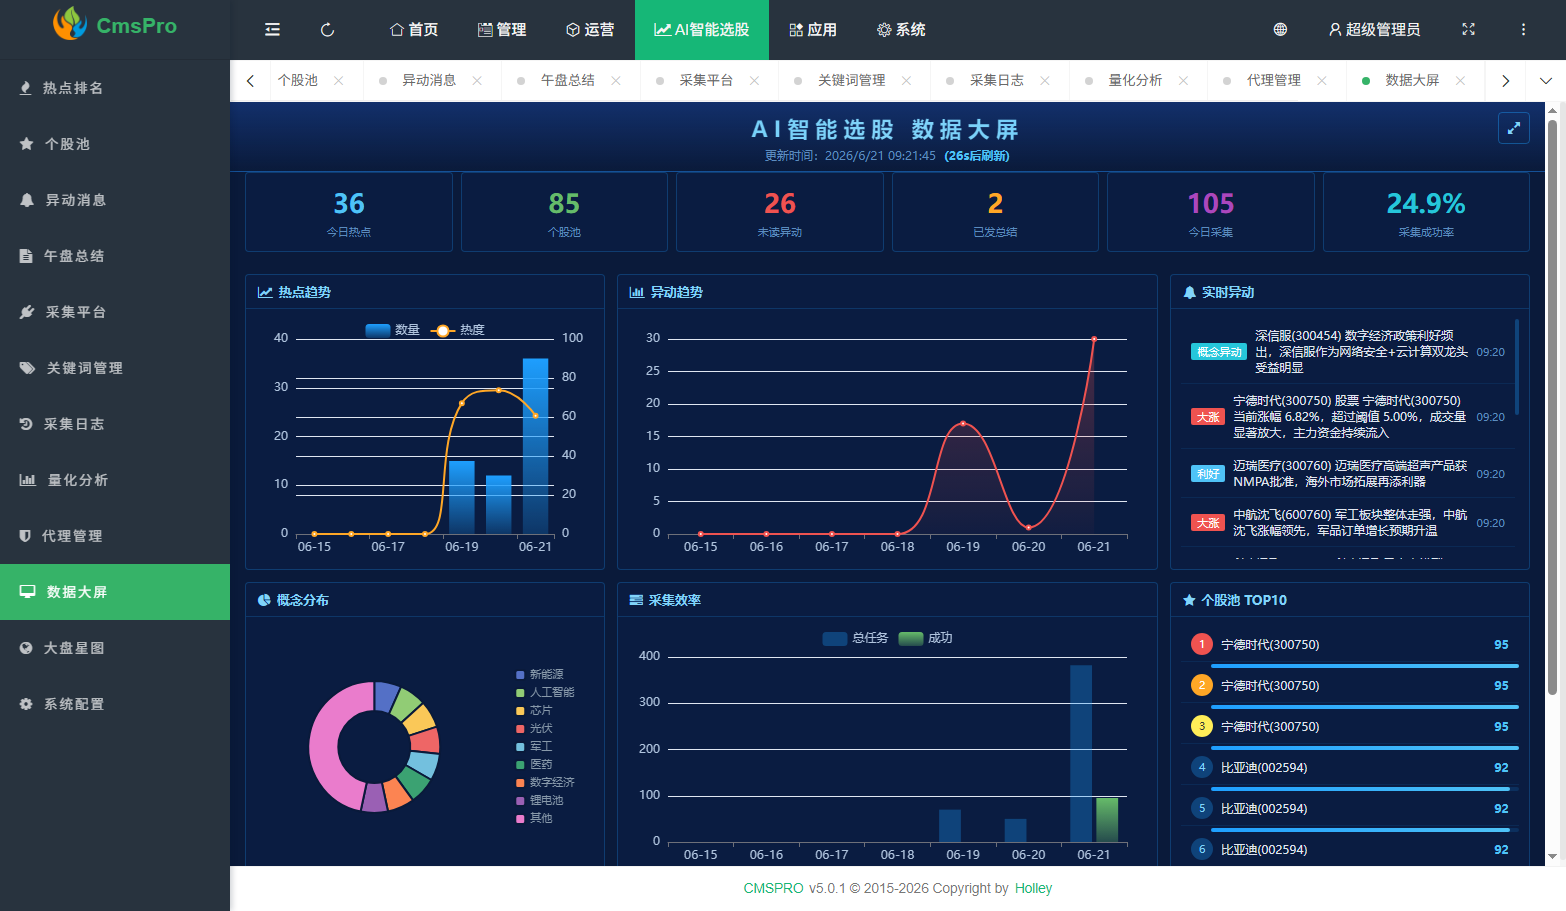Toggle 人工智能 legend in 概念分布
1566x911 pixels.
click(545, 693)
